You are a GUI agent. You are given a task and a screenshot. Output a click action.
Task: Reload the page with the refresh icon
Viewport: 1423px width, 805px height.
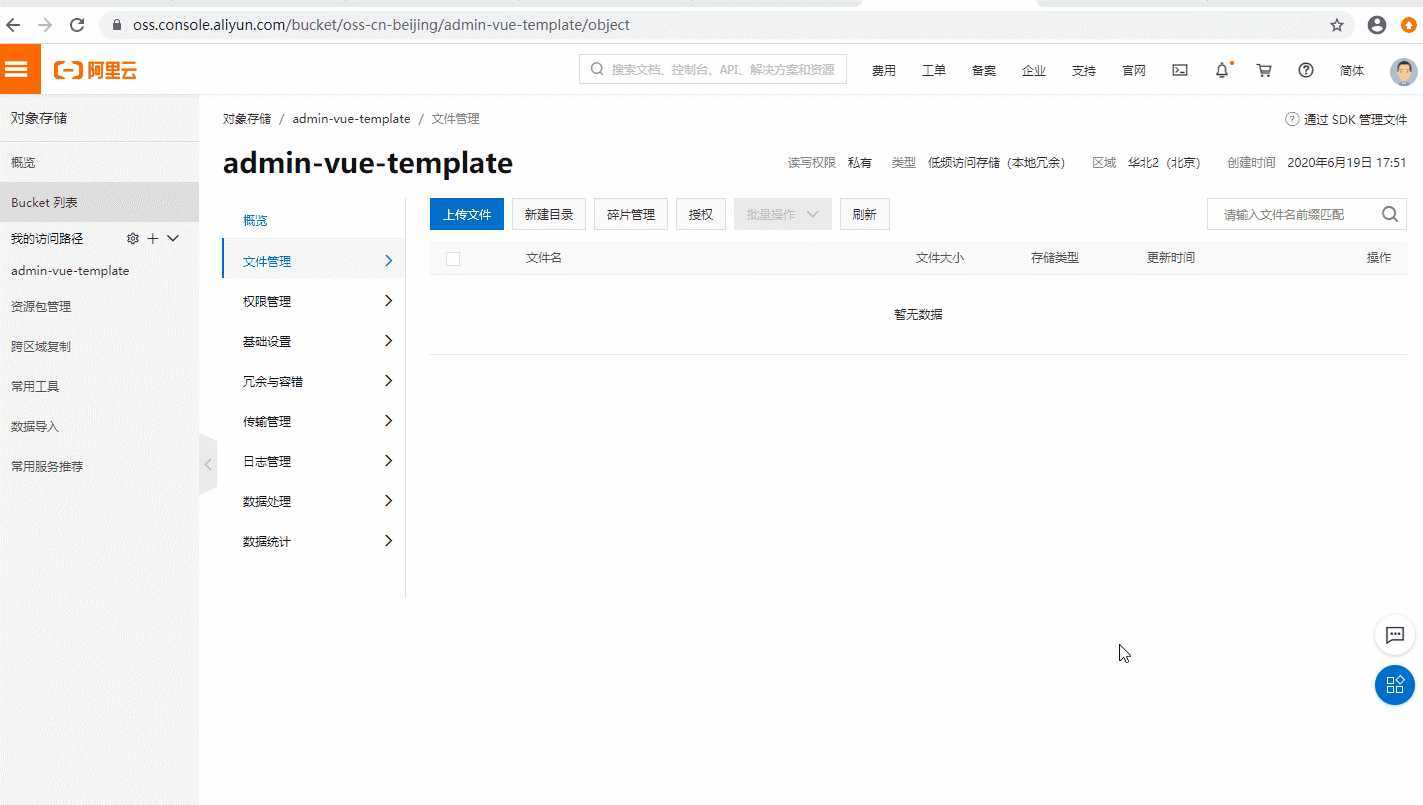(77, 25)
